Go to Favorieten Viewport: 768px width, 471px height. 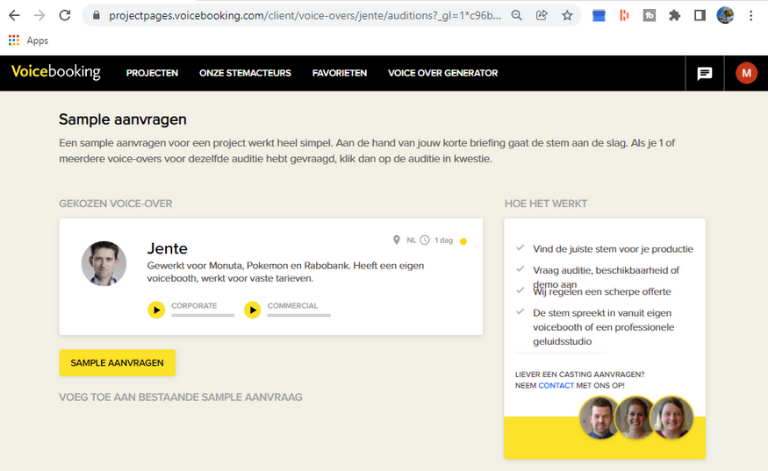coord(339,73)
